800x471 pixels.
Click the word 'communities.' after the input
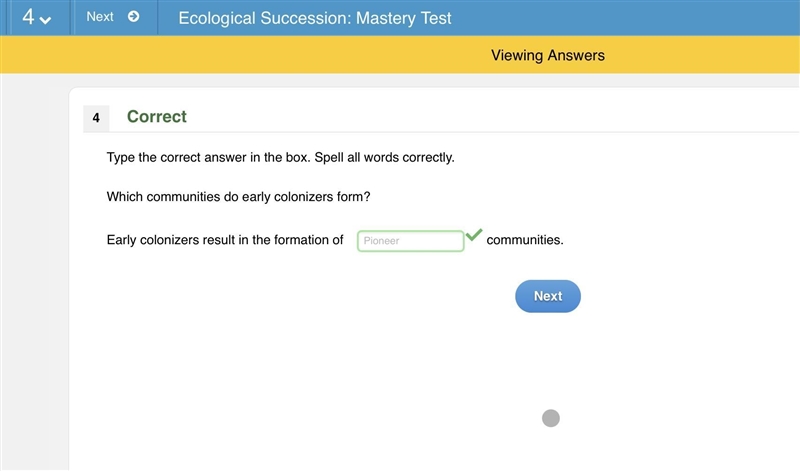coord(525,240)
